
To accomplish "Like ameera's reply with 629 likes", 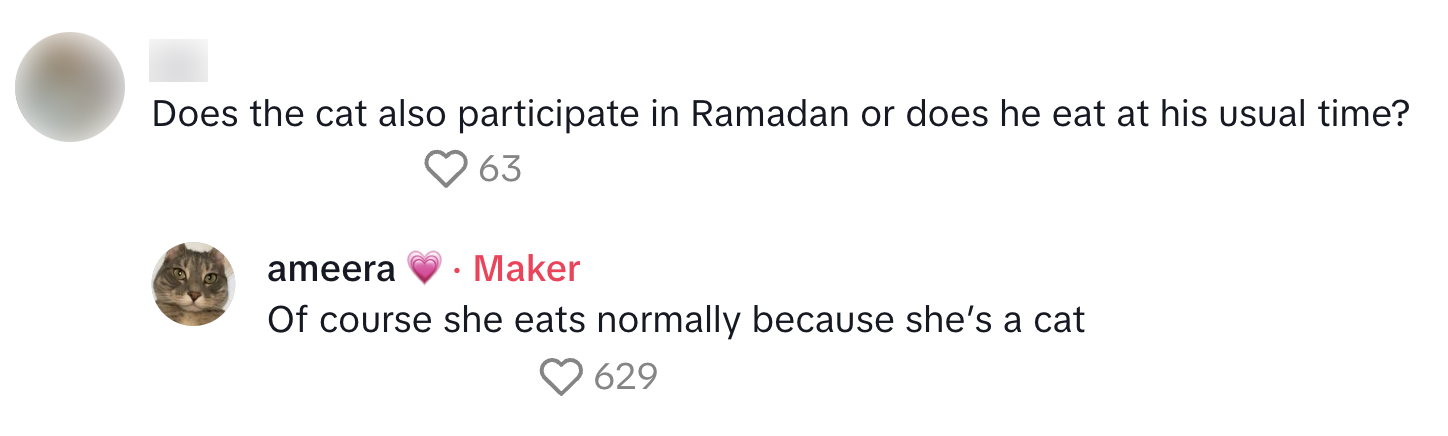I will (561, 376).
